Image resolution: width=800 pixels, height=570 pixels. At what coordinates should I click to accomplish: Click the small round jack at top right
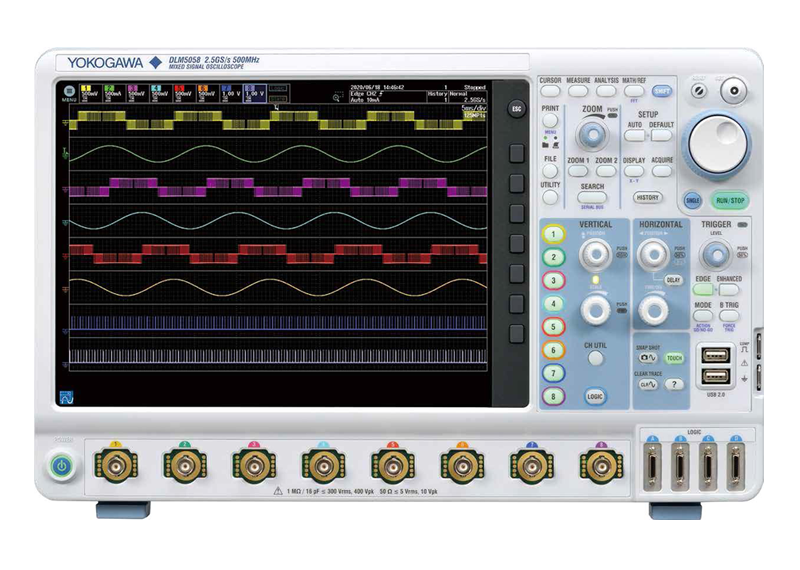point(734,91)
